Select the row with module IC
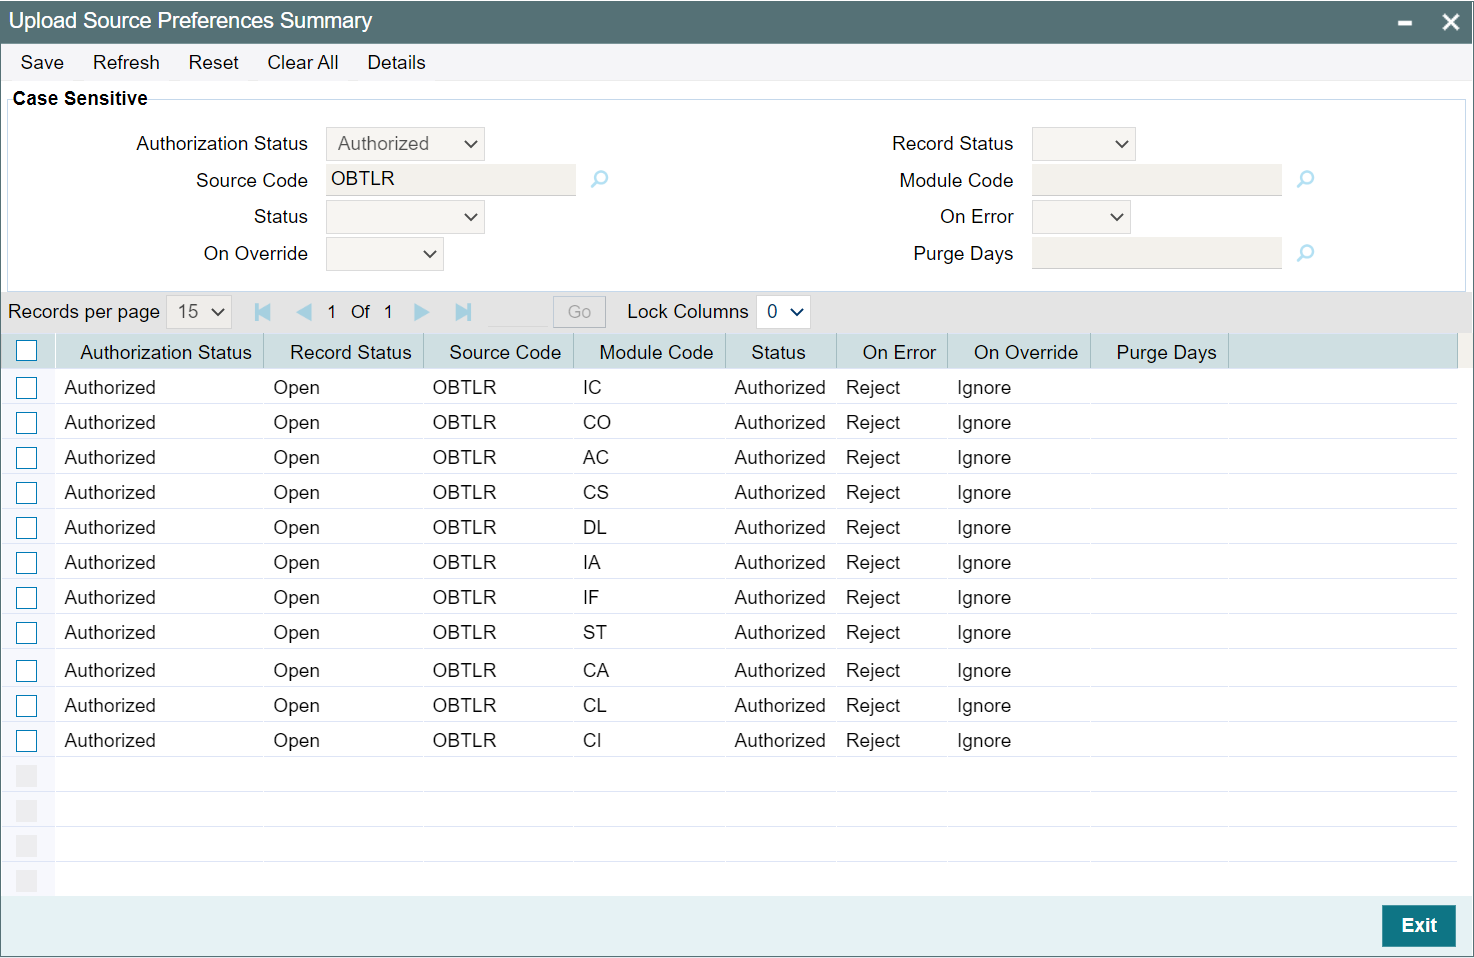This screenshot has height=958, width=1474. coord(27,388)
